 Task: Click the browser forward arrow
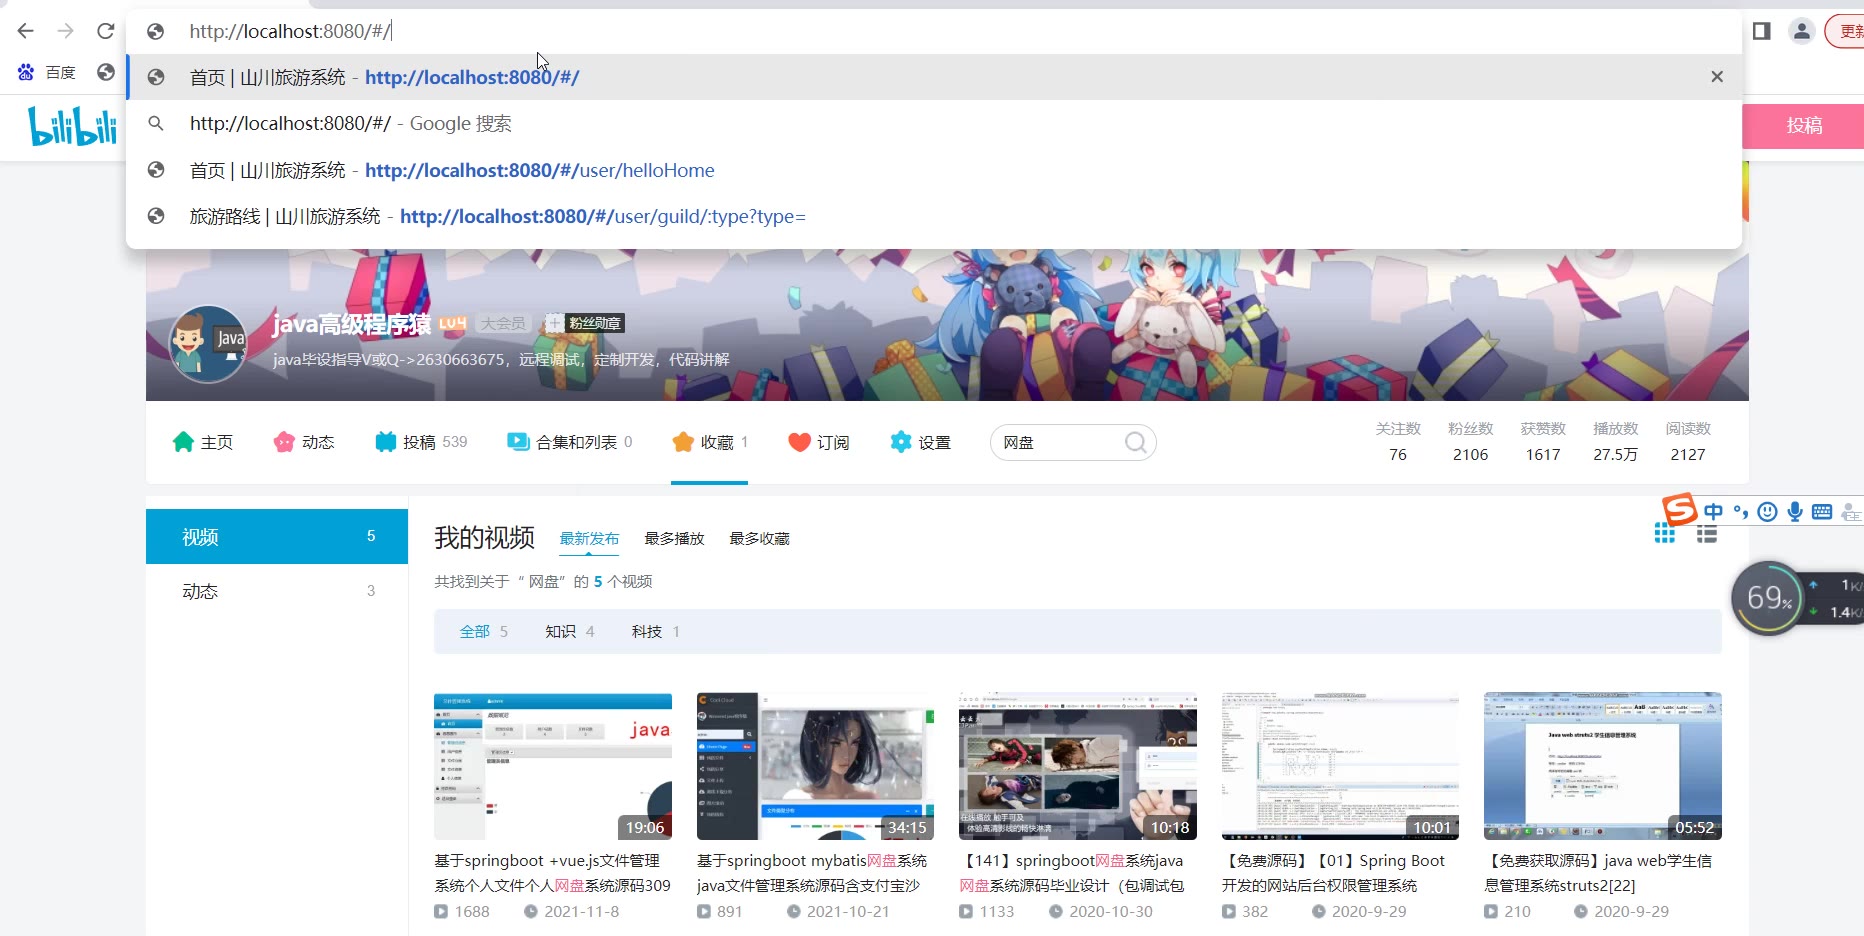pos(66,31)
